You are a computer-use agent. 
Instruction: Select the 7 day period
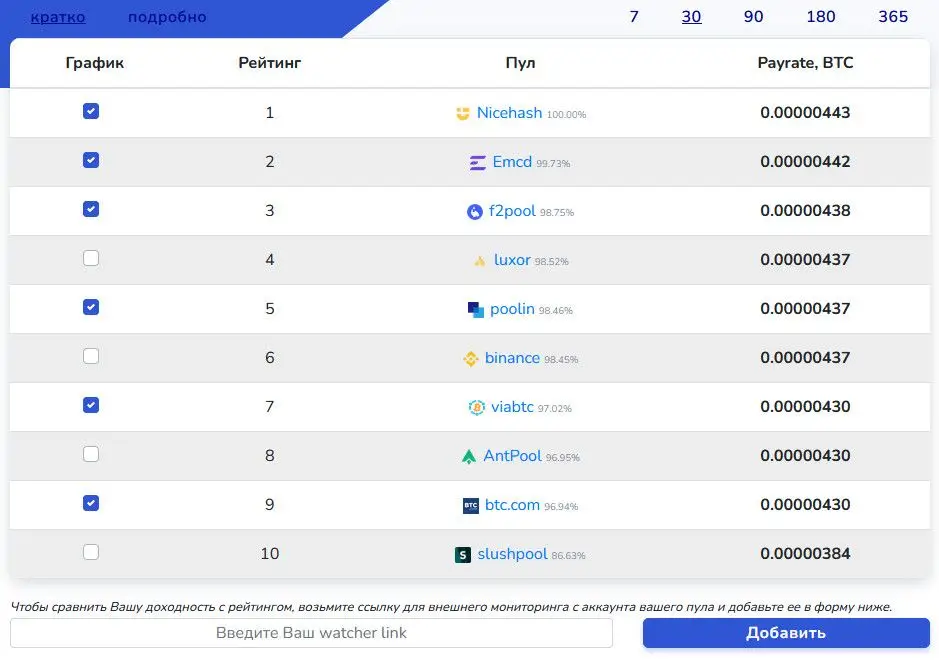634,17
